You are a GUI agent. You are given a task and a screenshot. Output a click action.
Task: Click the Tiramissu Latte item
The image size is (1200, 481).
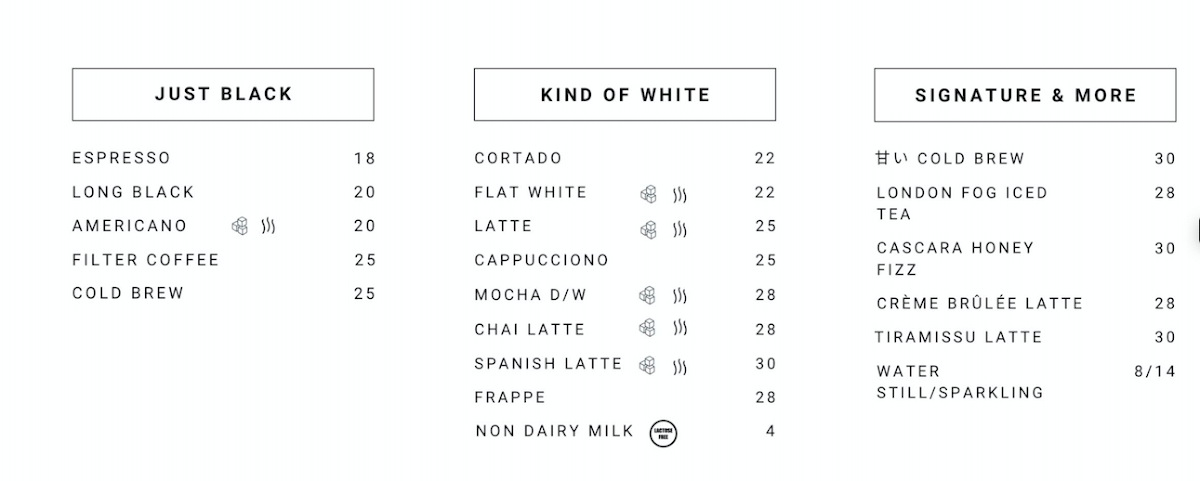pyautogui.click(x=959, y=338)
